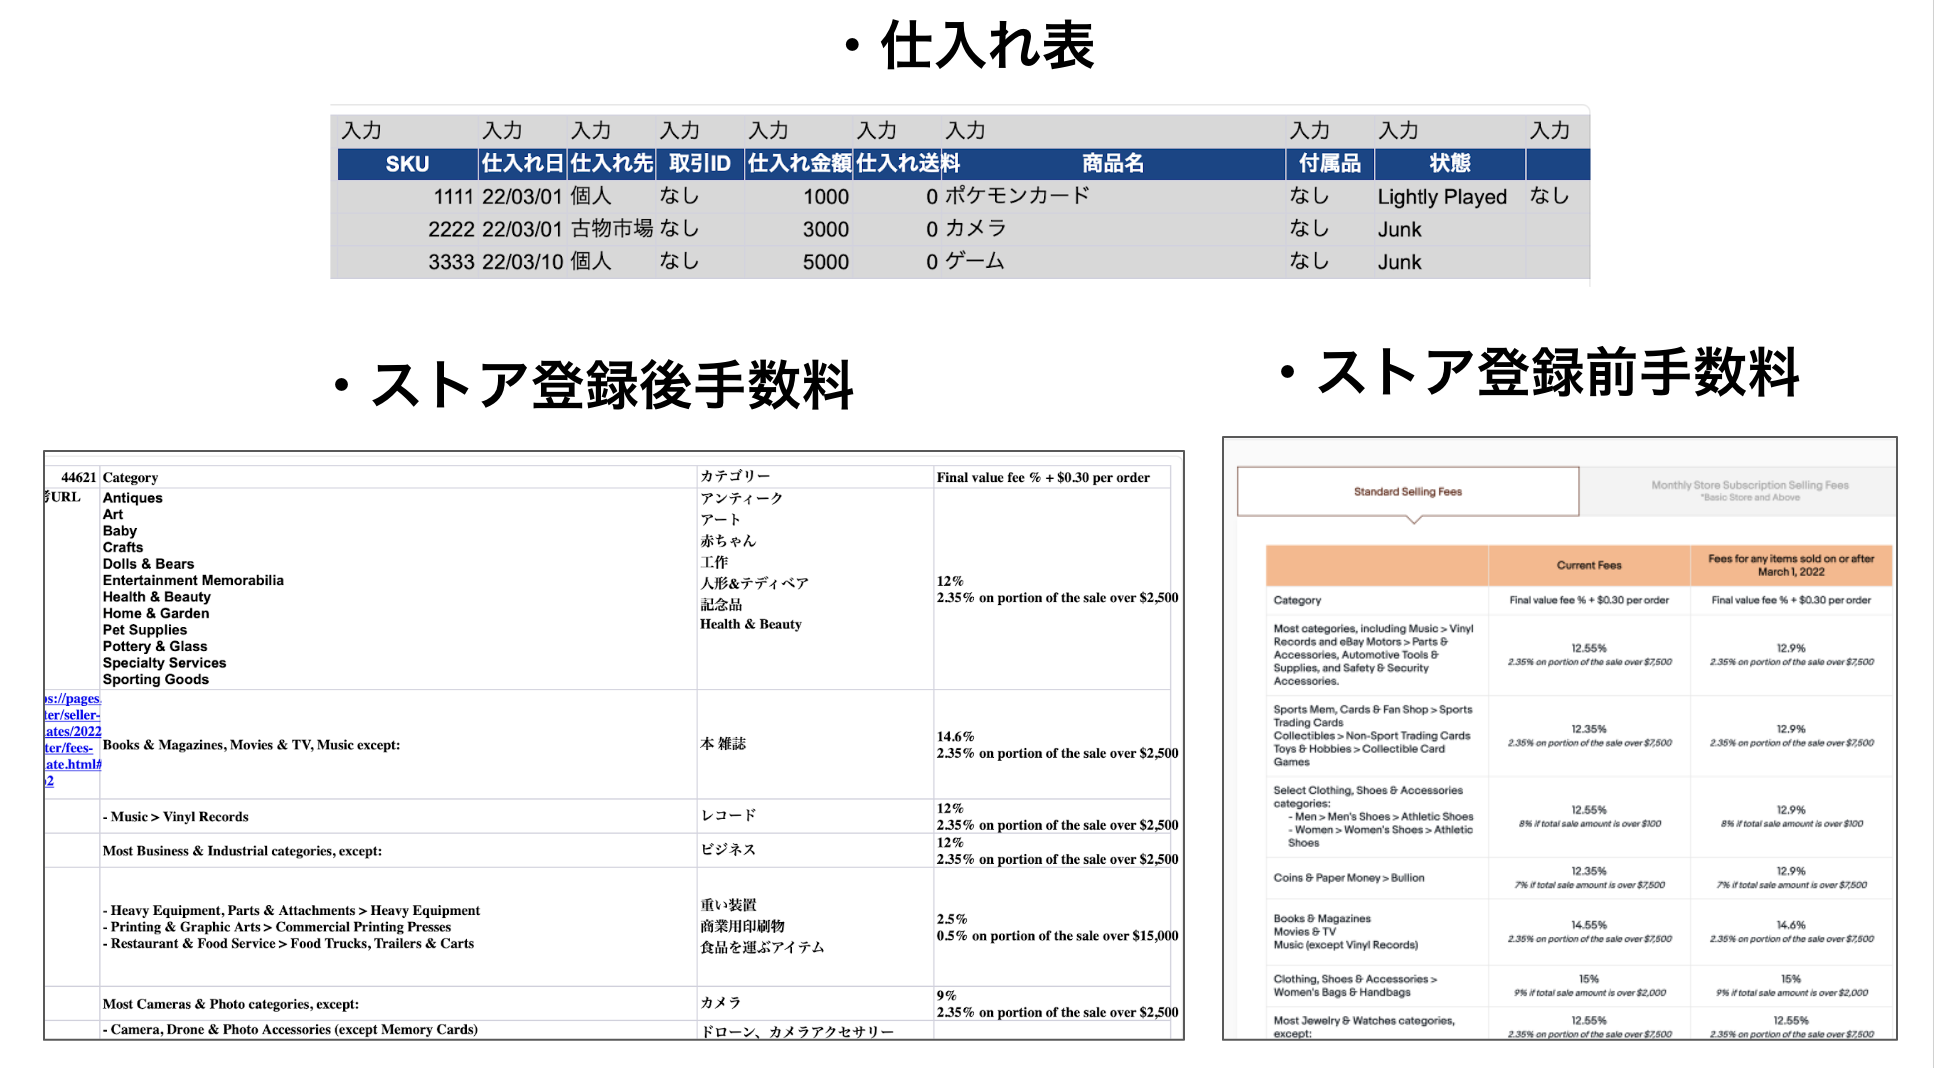
Task: Click the アンティーク Japanese category text
Action: coord(741,498)
